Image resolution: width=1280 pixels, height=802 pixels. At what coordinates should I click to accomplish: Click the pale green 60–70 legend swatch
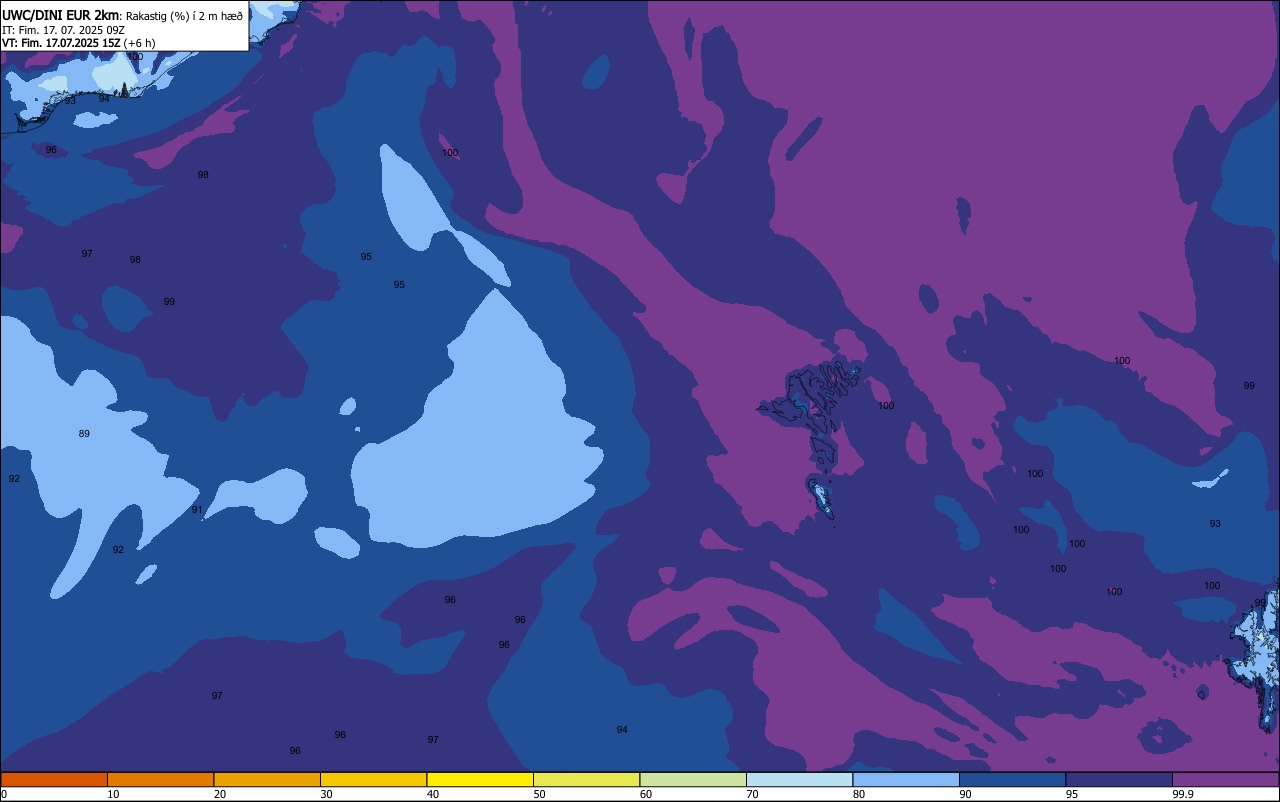coord(693,779)
